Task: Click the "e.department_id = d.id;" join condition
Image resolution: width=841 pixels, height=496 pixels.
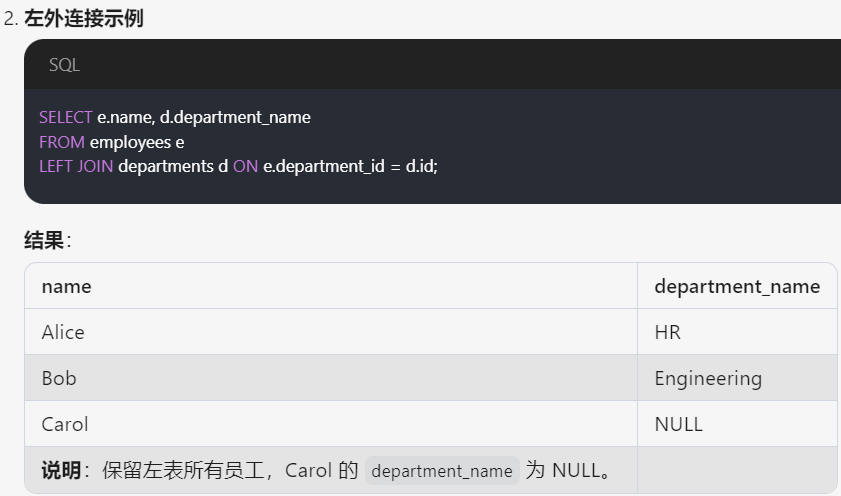Action: coord(350,166)
